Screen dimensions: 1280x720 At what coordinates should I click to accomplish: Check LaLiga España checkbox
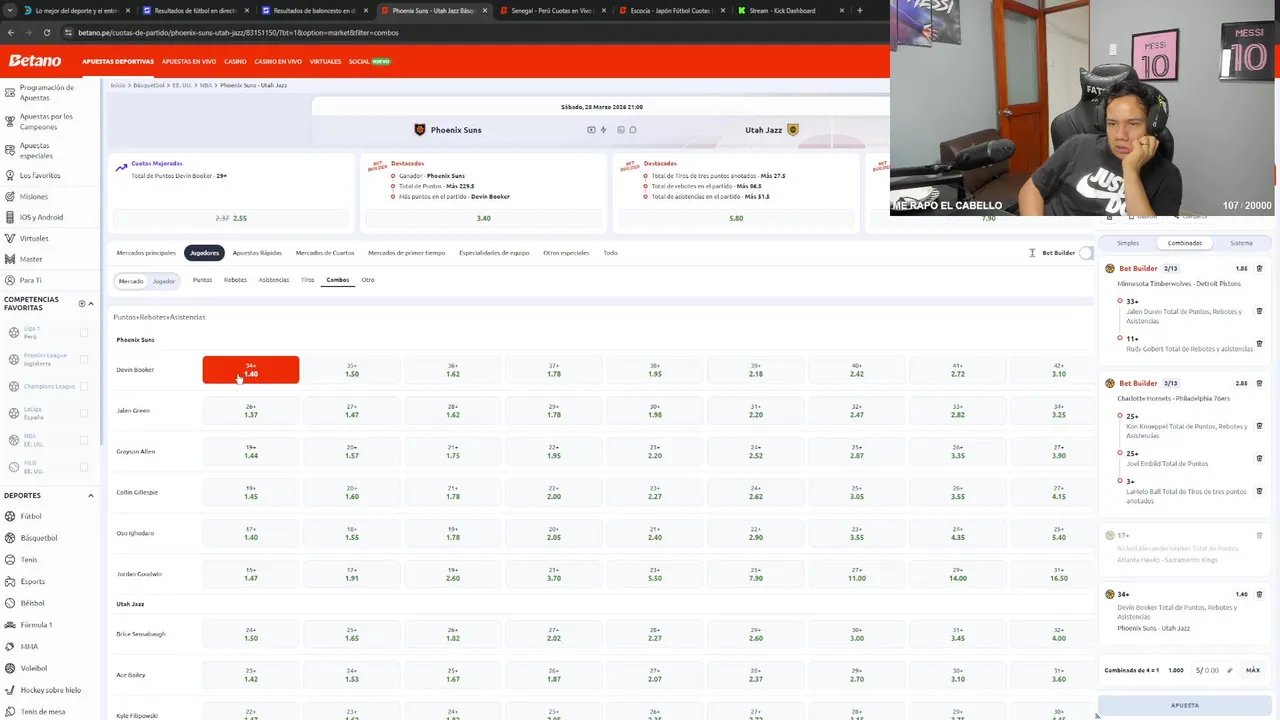coord(84,413)
